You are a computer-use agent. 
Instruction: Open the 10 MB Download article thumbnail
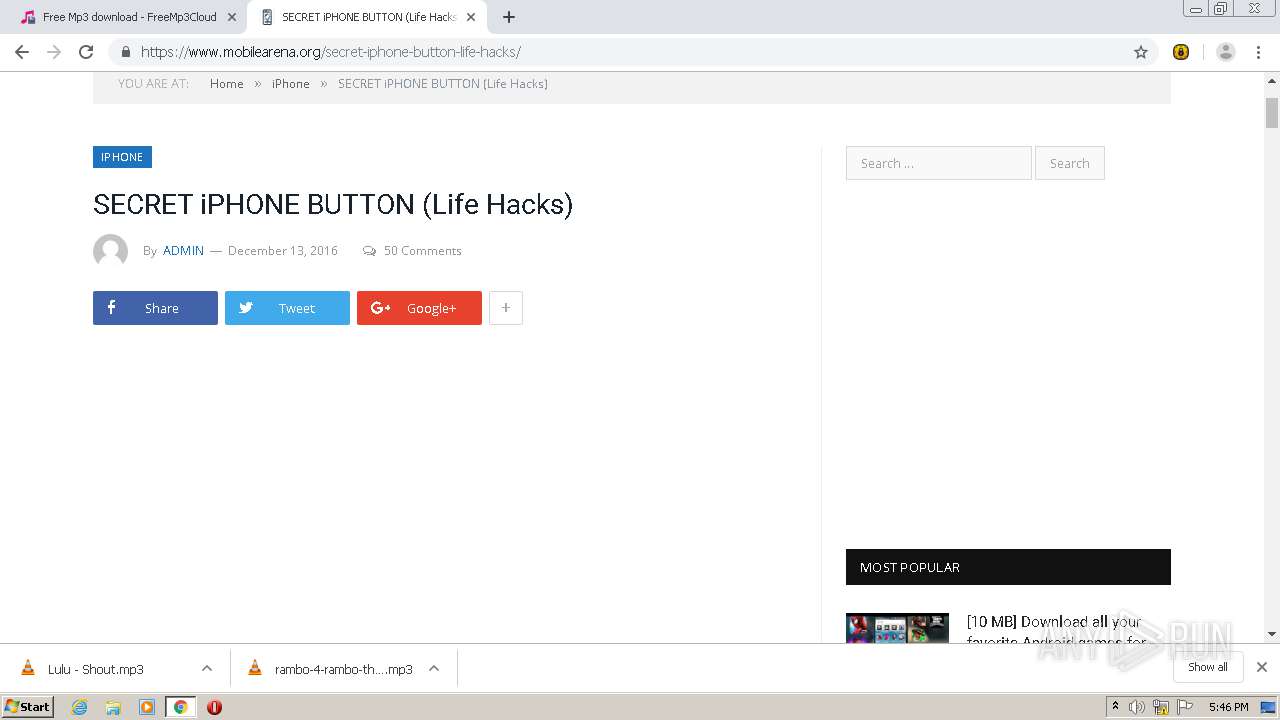(x=897, y=628)
